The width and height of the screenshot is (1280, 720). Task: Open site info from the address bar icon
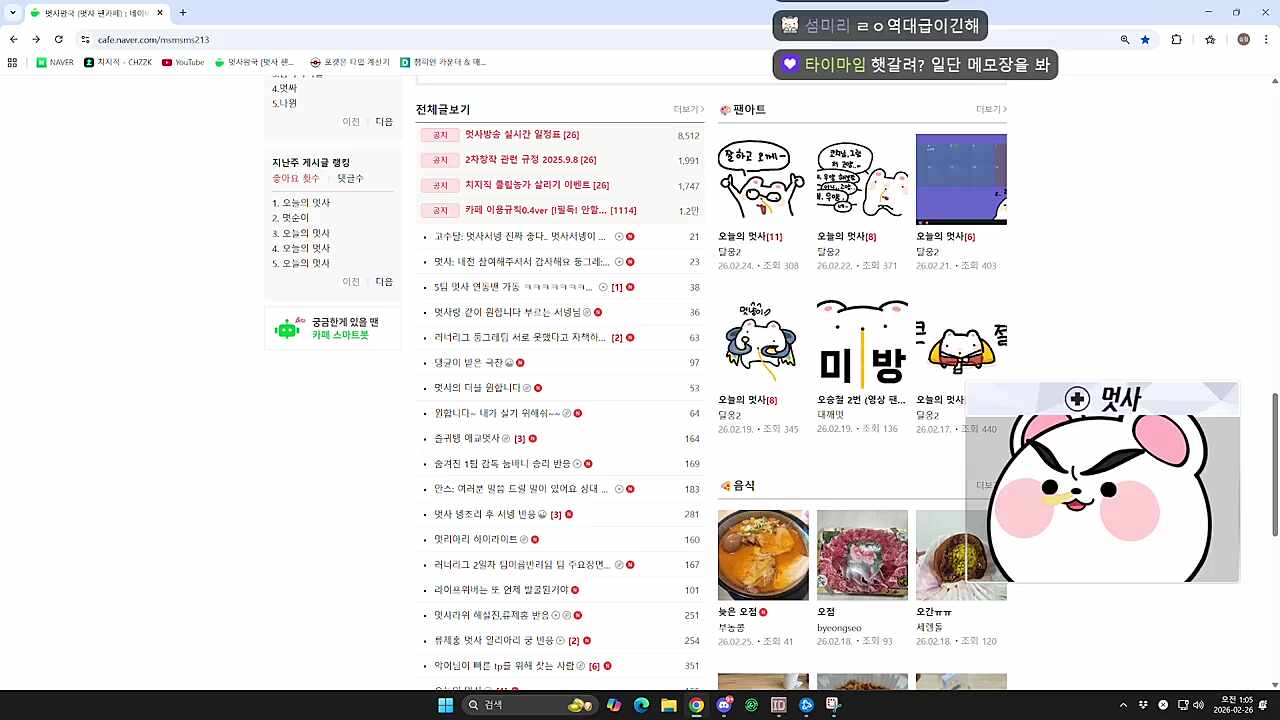pos(85,39)
